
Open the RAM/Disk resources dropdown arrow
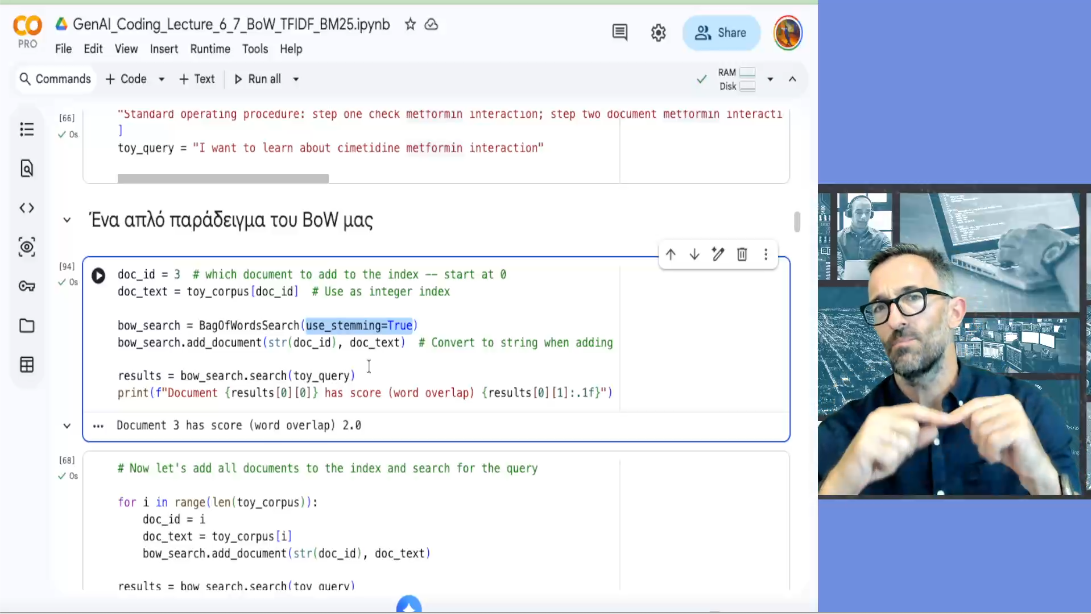pyautogui.click(x=770, y=79)
